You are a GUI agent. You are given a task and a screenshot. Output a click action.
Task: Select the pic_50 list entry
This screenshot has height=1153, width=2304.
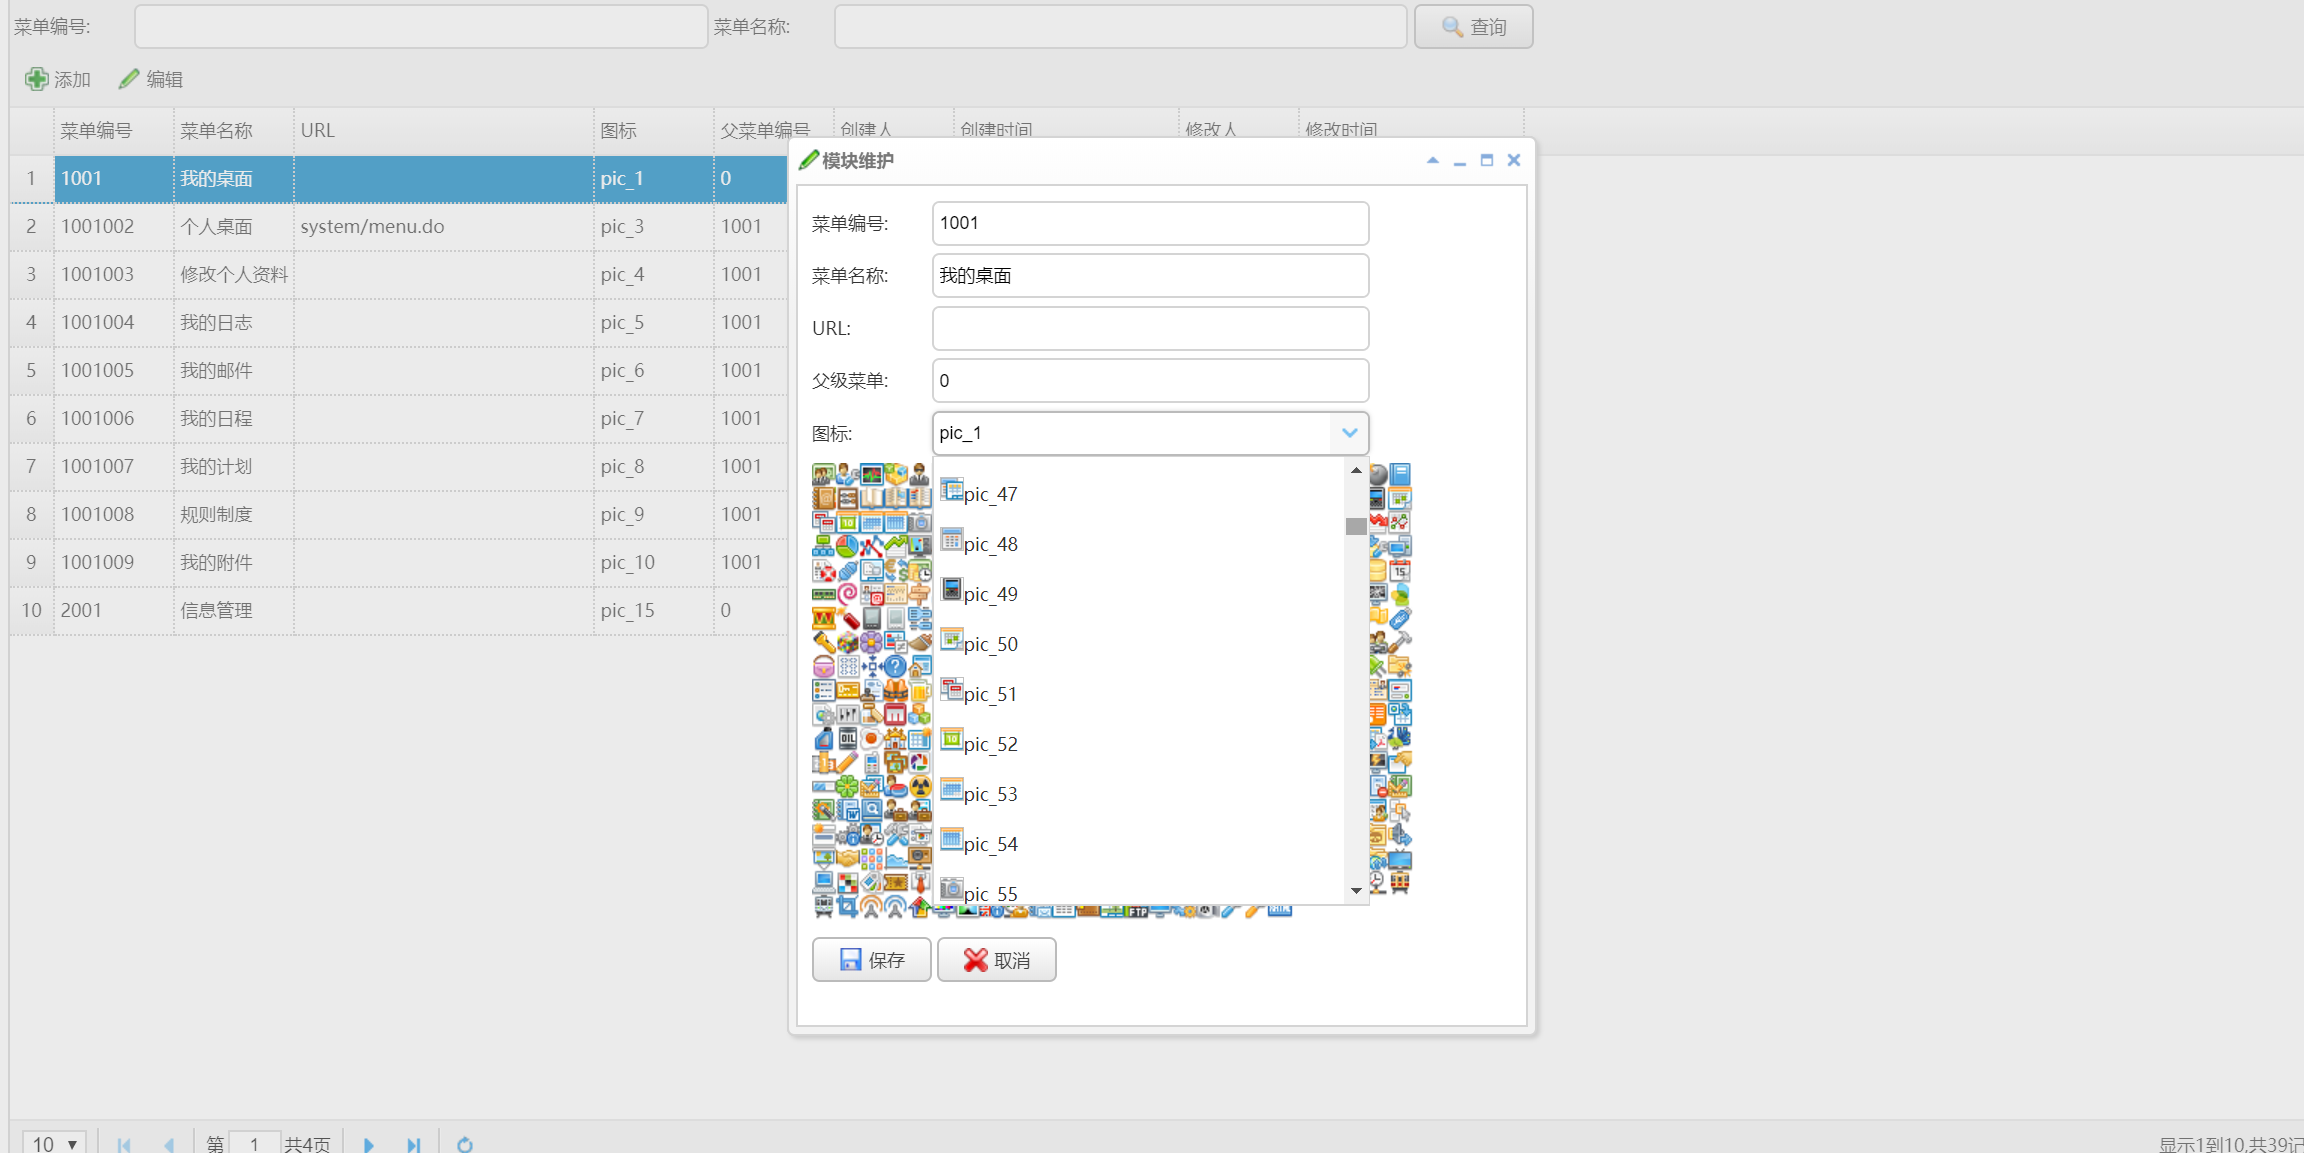point(991,644)
